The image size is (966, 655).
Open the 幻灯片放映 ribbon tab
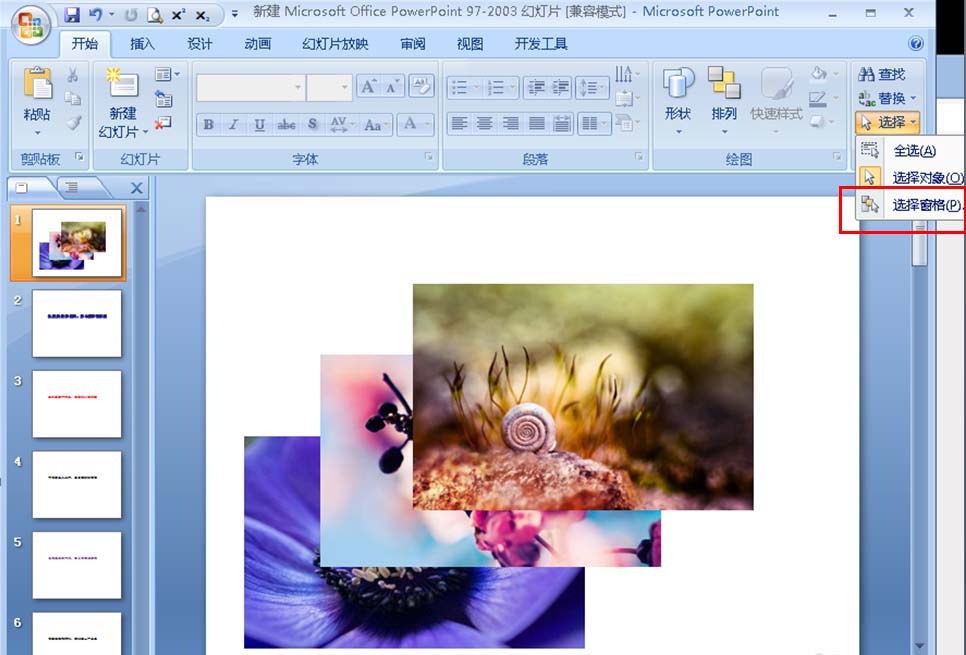tap(335, 44)
